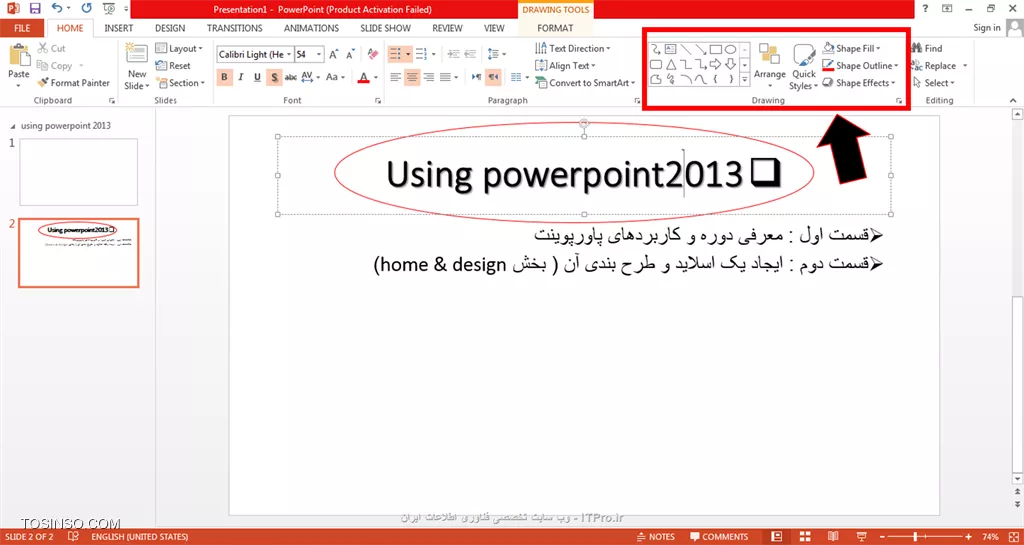Viewport: 1024px width, 545px height.
Task: Select the Right Arrow shape
Action: coord(716,64)
